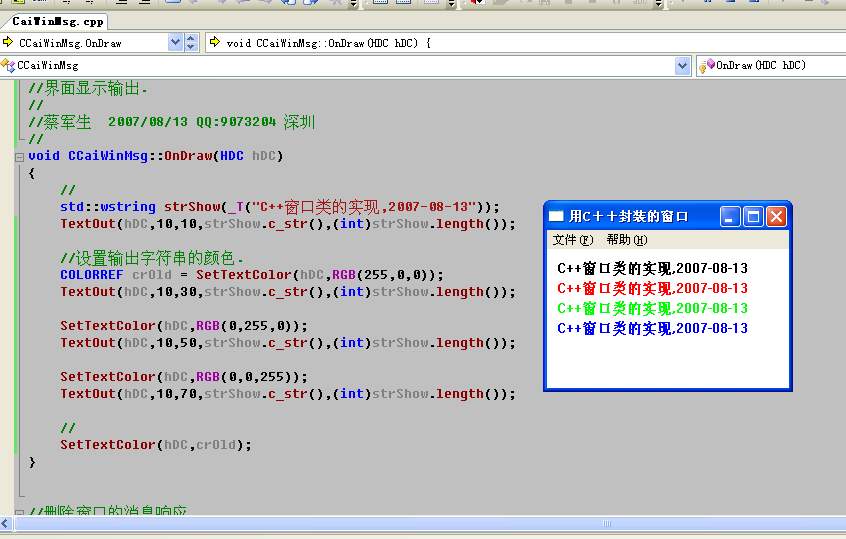Click the method icon beside OnDraw(HDC hDC)

pyautogui.click(x=707, y=66)
